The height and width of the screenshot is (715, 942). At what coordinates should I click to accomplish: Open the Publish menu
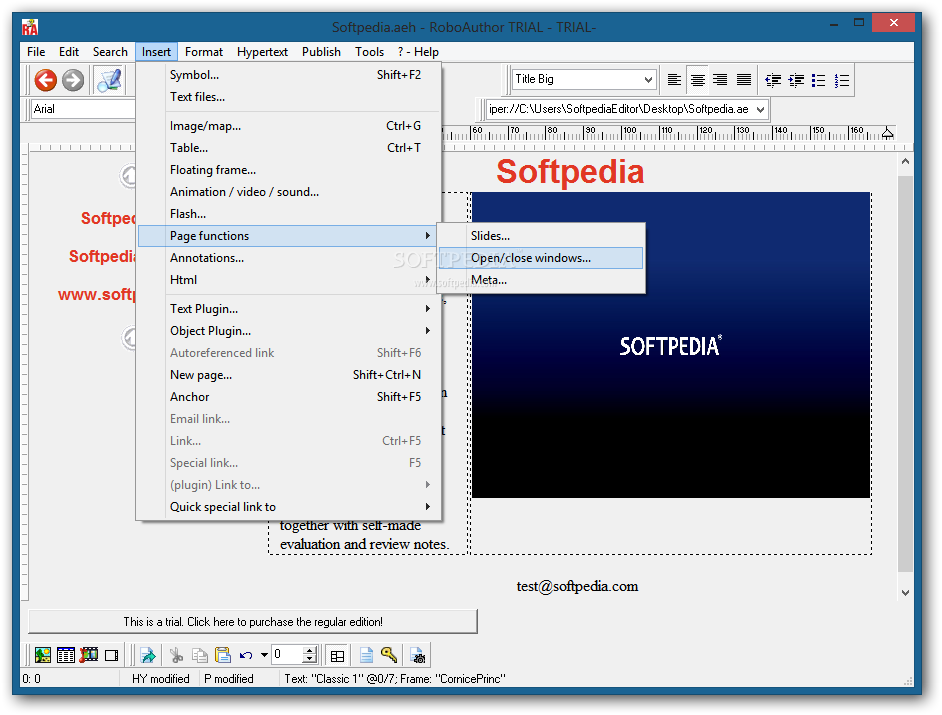click(321, 52)
